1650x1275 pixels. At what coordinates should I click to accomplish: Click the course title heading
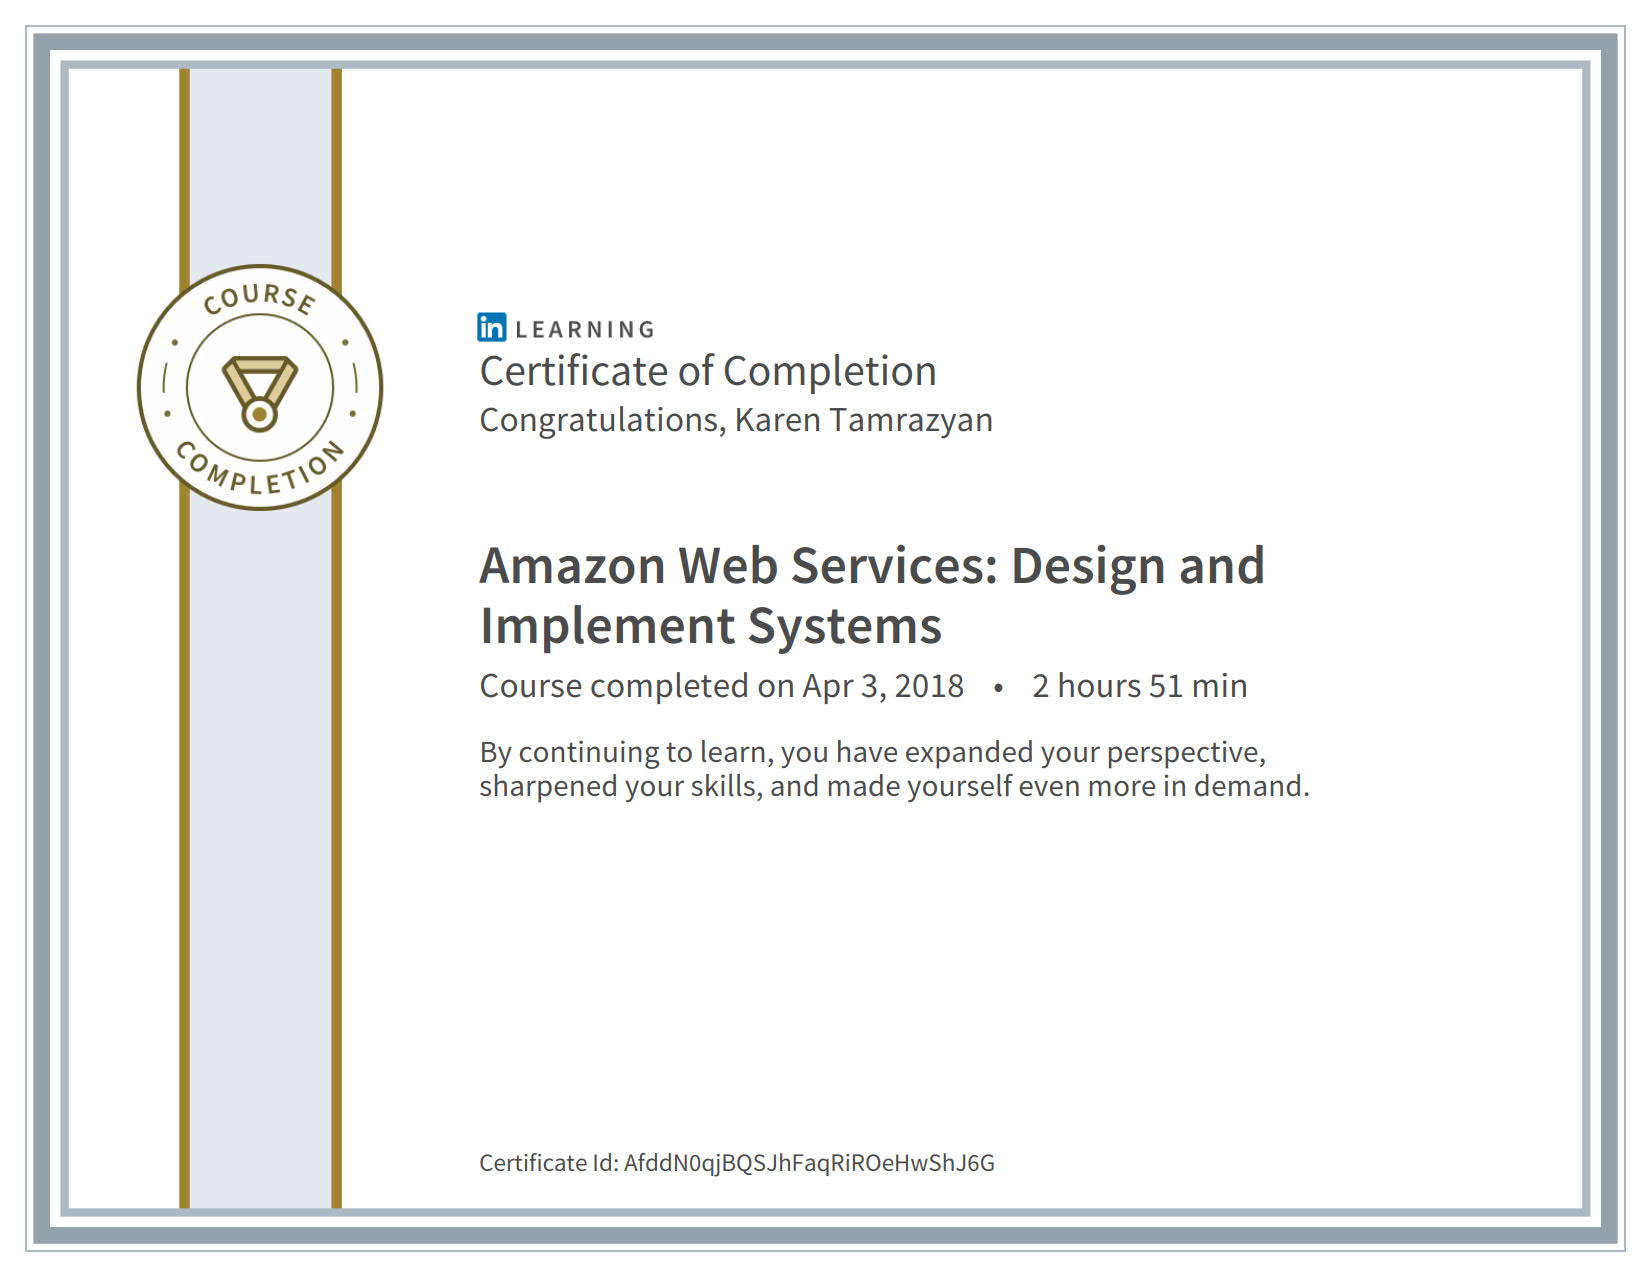[x=872, y=595]
